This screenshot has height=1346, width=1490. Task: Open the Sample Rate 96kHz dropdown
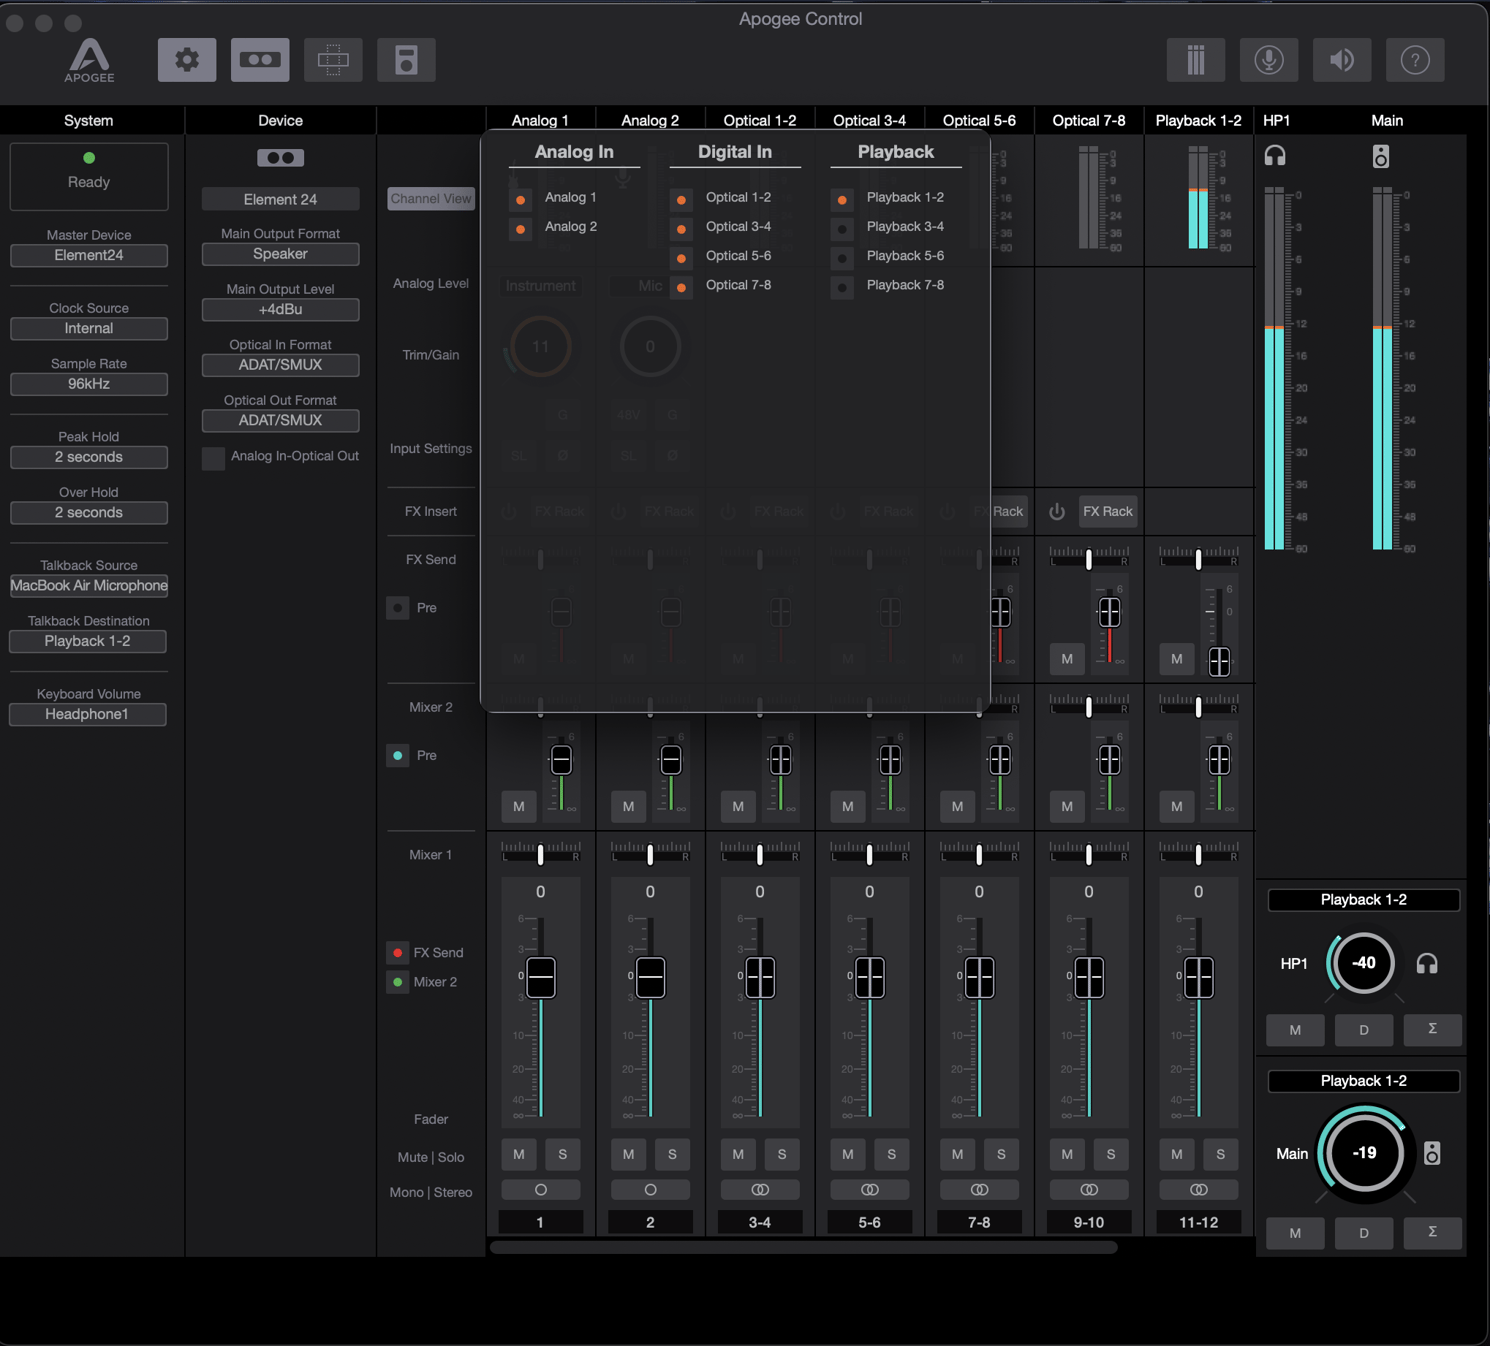click(x=89, y=384)
